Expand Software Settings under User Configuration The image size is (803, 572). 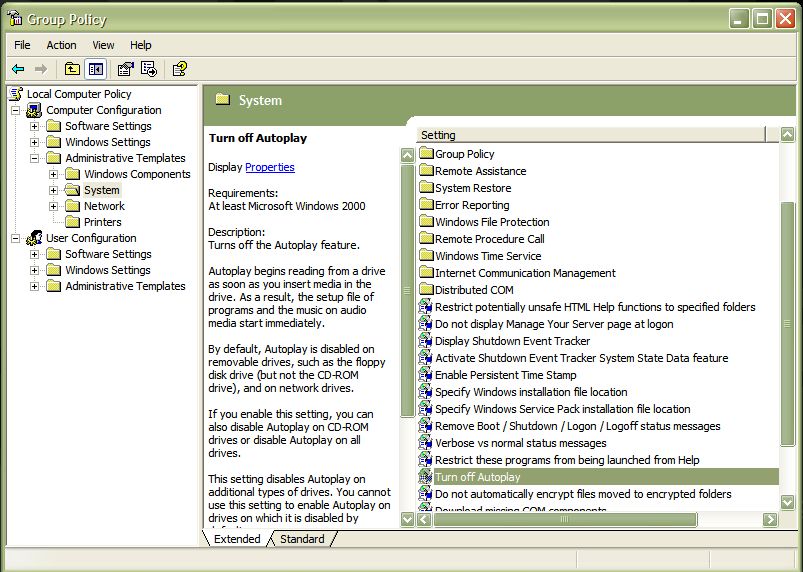(x=34, y=254)
